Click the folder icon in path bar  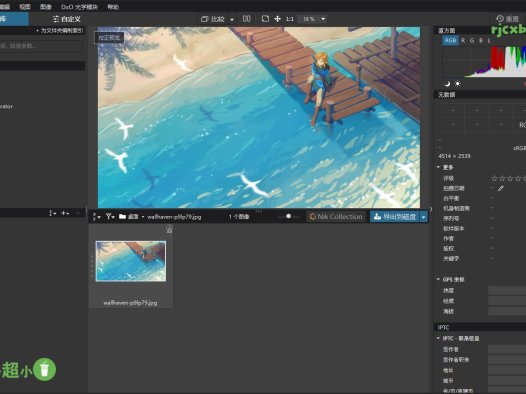[122, 217]
